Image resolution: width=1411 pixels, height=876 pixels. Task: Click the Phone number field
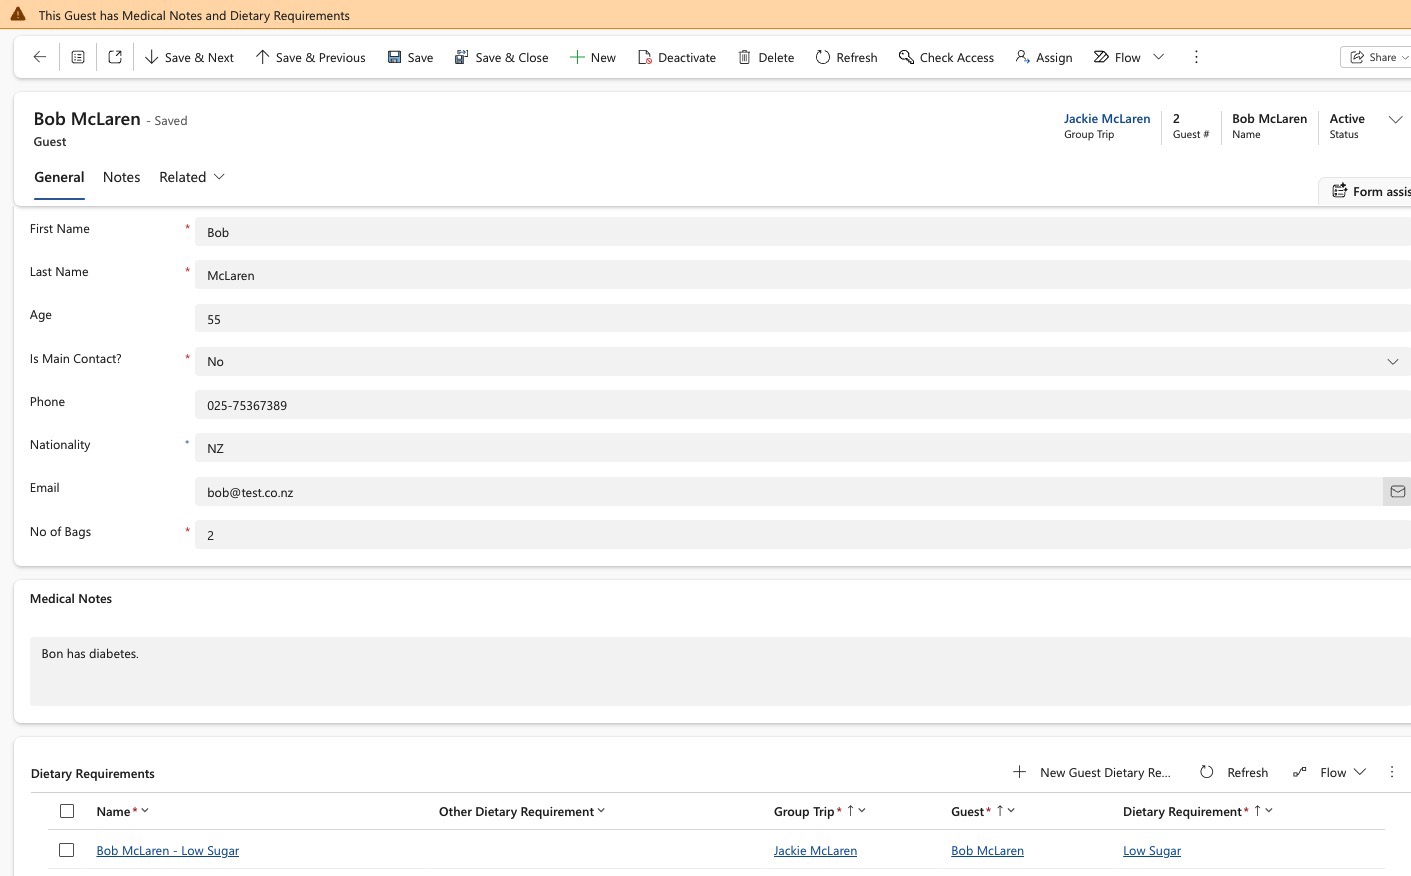(803, 405)
